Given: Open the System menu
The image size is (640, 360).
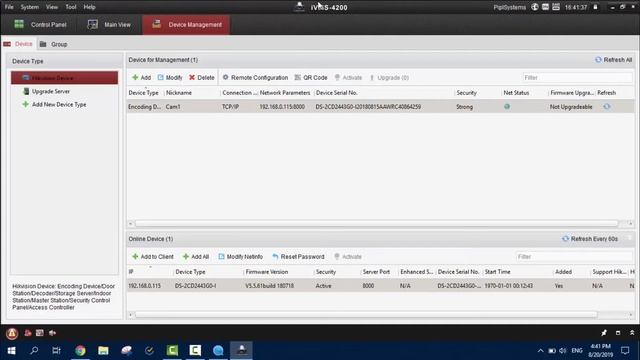Looking at the screenshot, I should [29, 7].
